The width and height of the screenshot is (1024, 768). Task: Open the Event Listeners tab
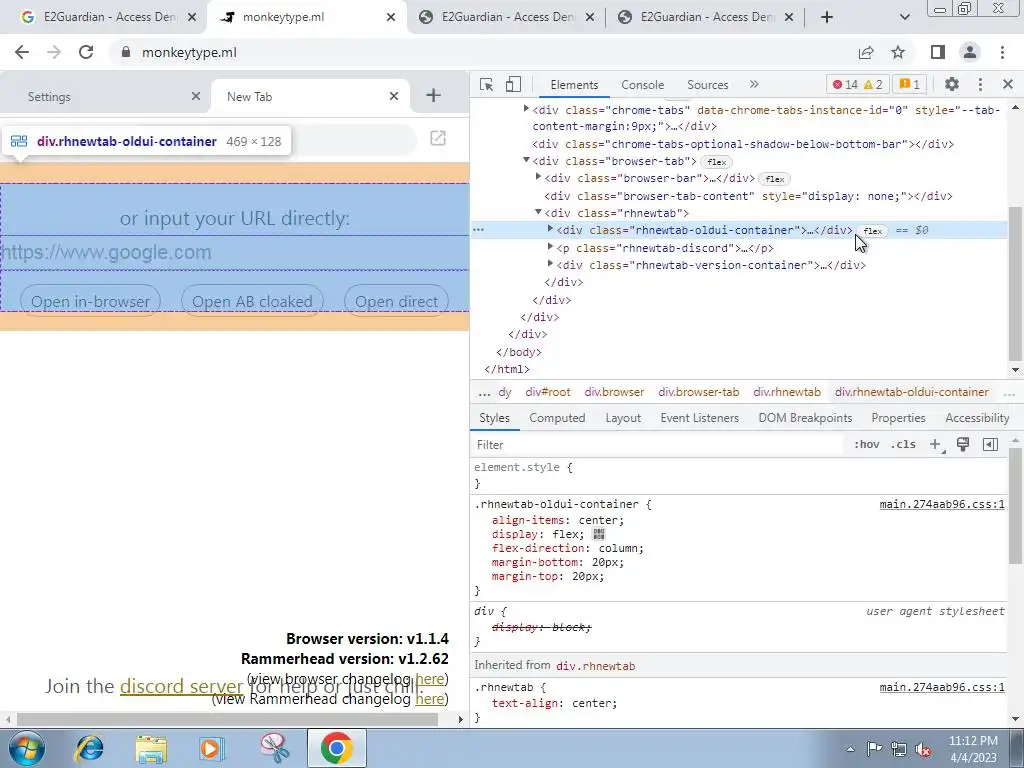(x=699, y=418)
